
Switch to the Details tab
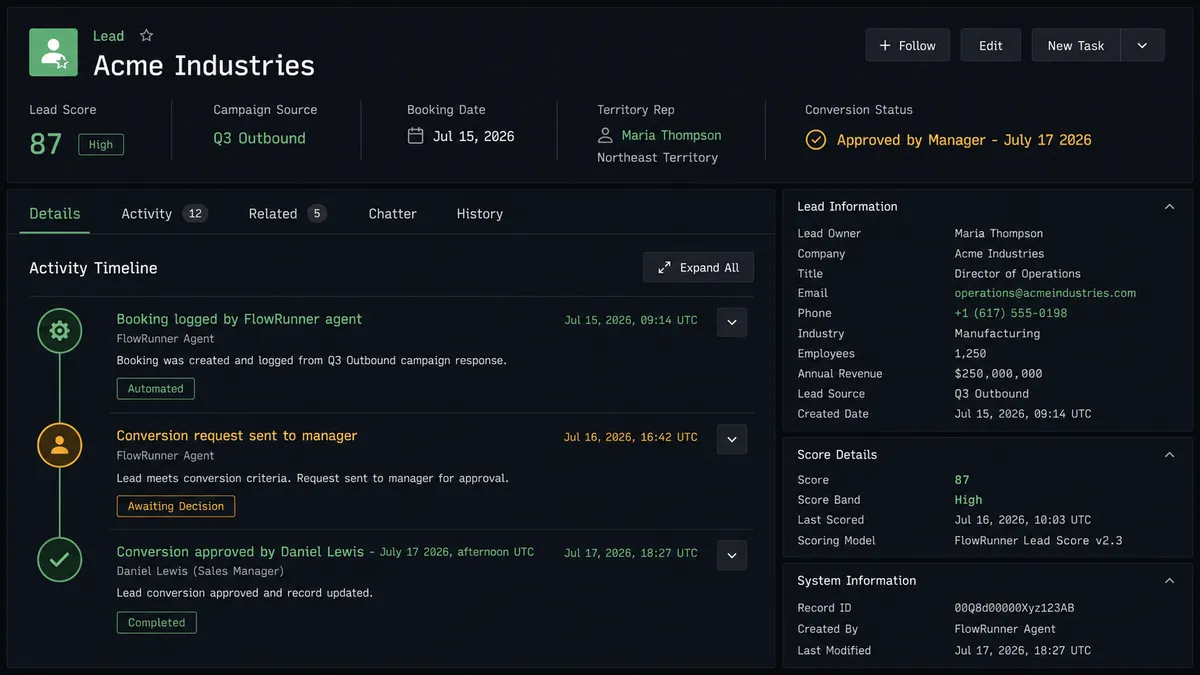[55, 213]
